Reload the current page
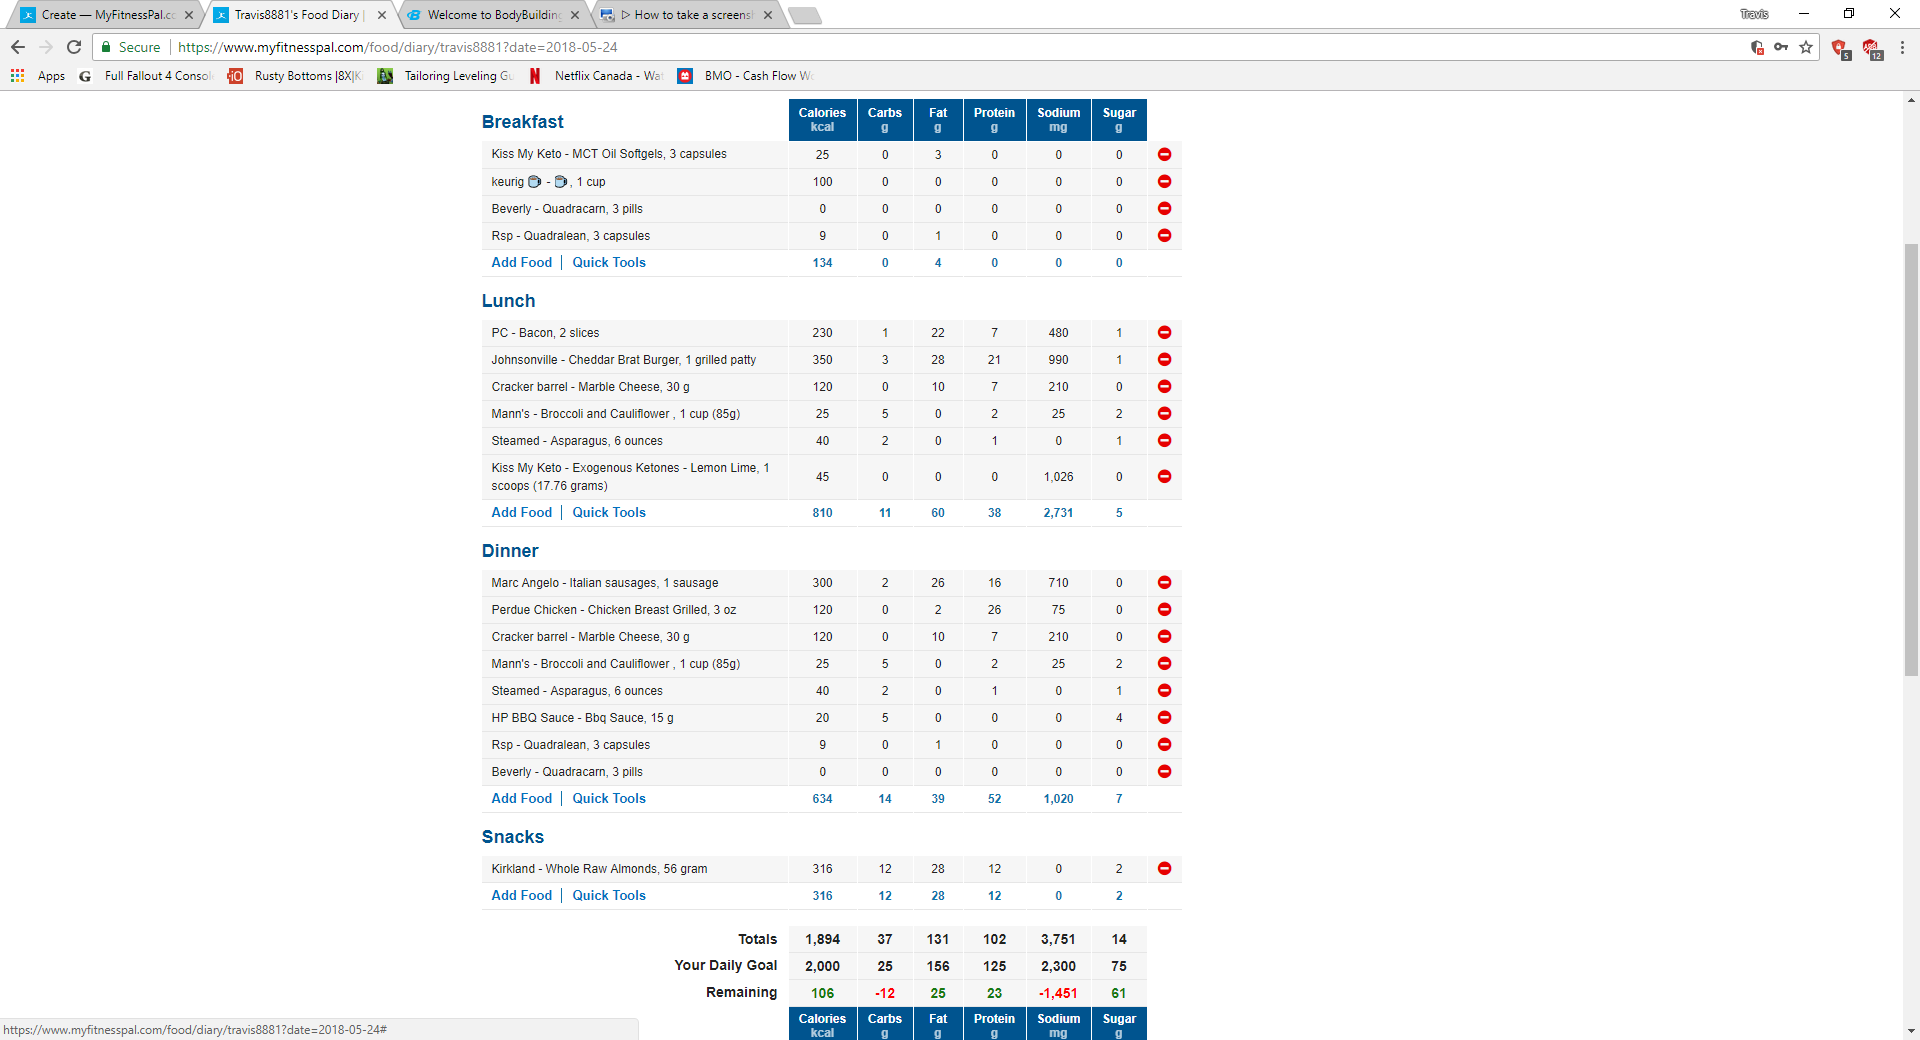 [74, 47]
